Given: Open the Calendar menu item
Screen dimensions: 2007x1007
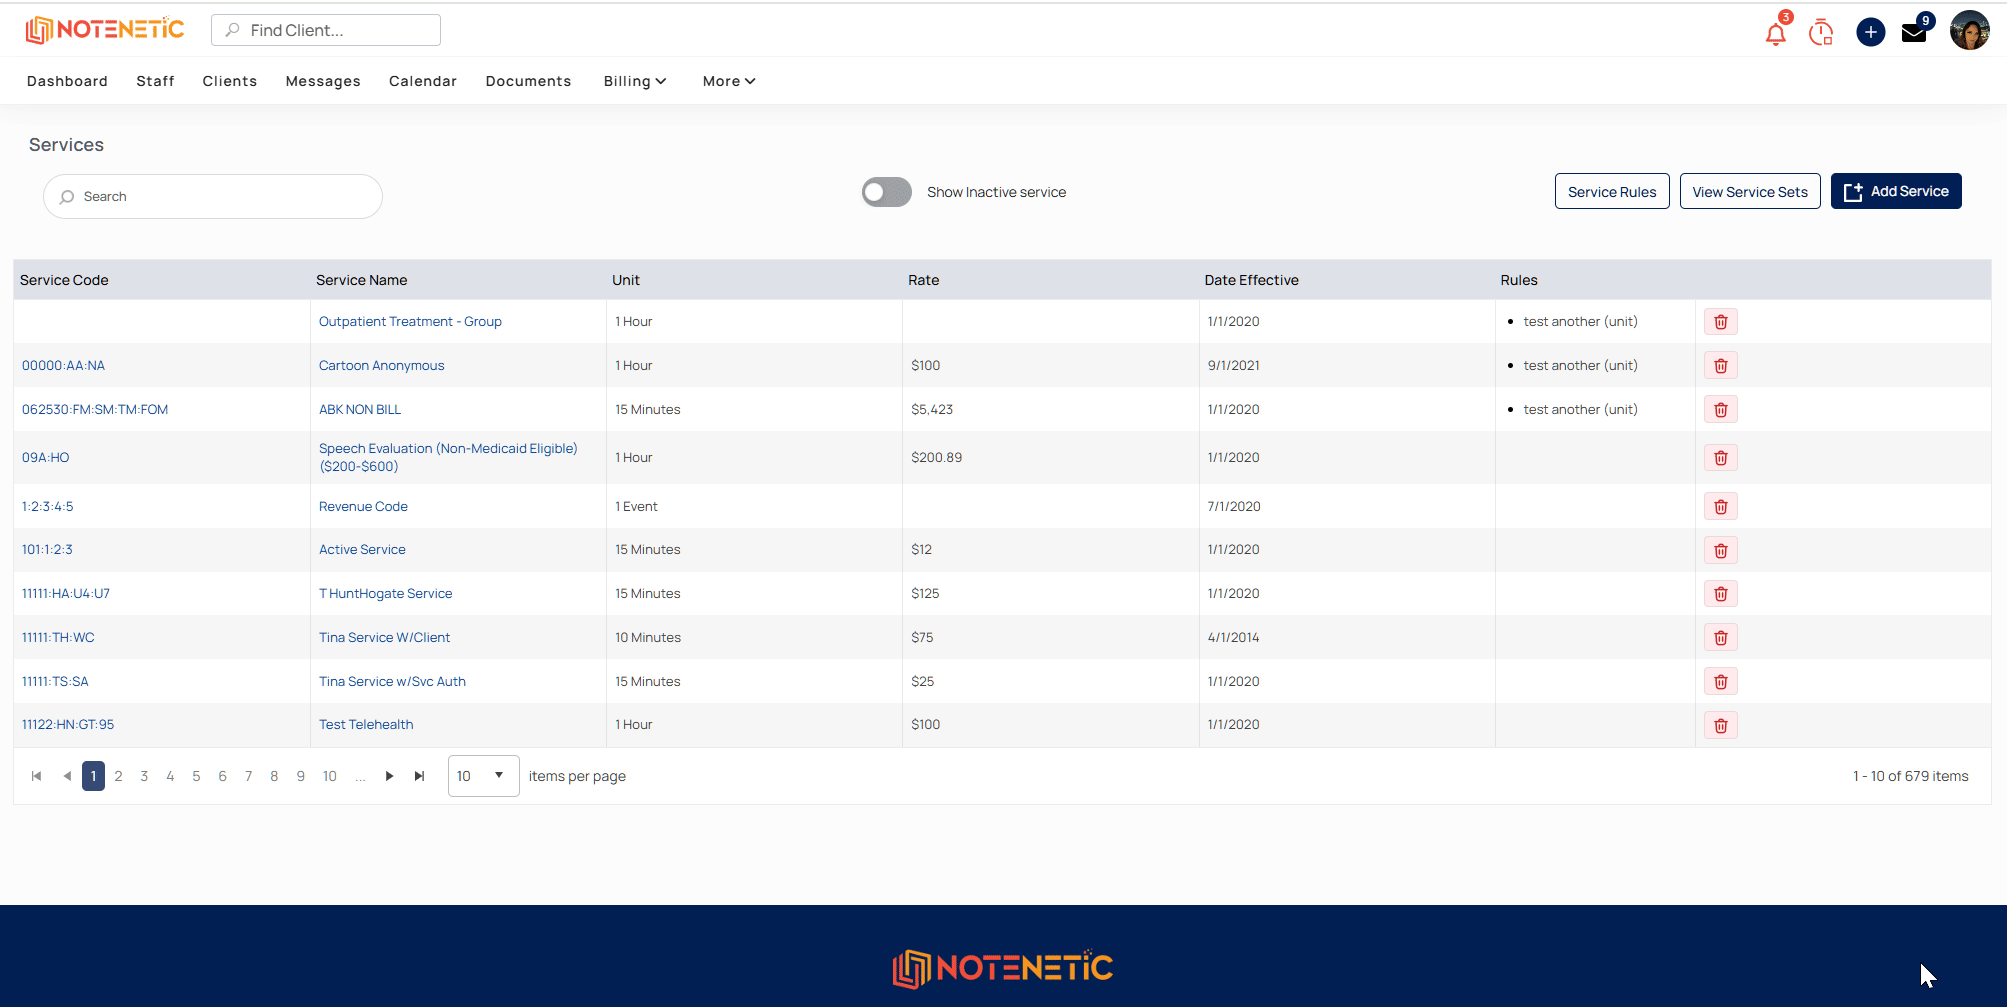Looking at the screenshot, I should (423, 81).
